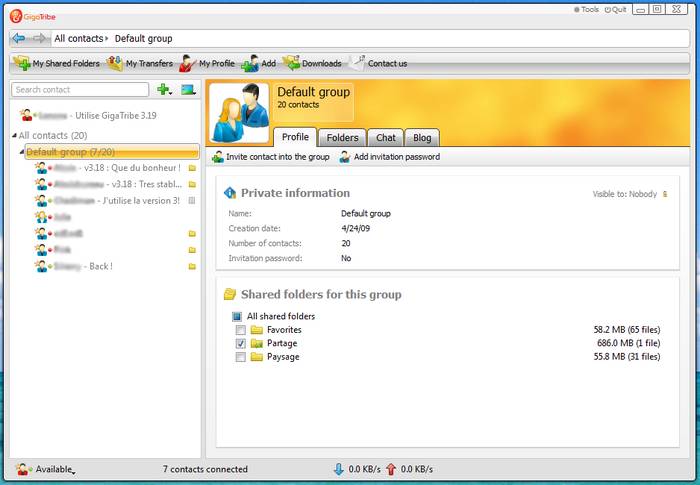Click the creation date 4/24/09 value

pos(355,229)
